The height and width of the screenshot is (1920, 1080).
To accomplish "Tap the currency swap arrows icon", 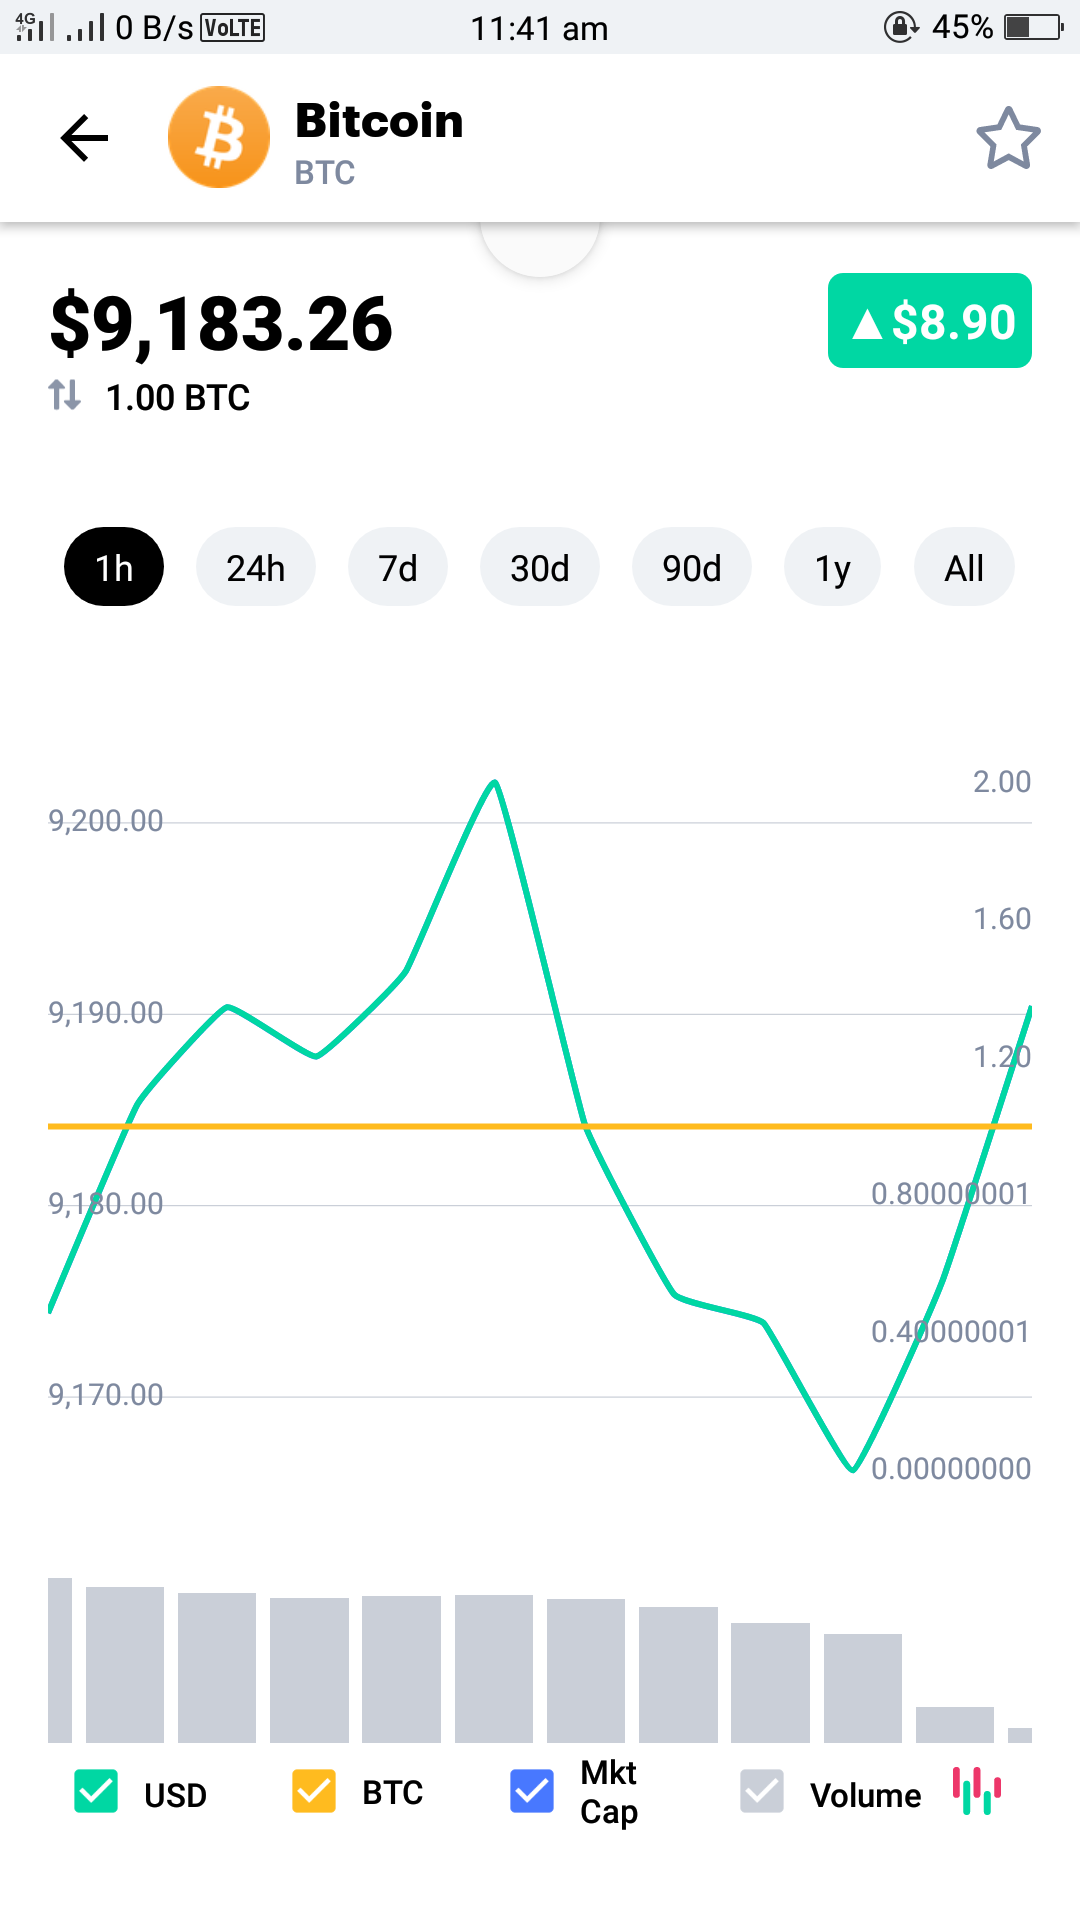I will (65, 396).
